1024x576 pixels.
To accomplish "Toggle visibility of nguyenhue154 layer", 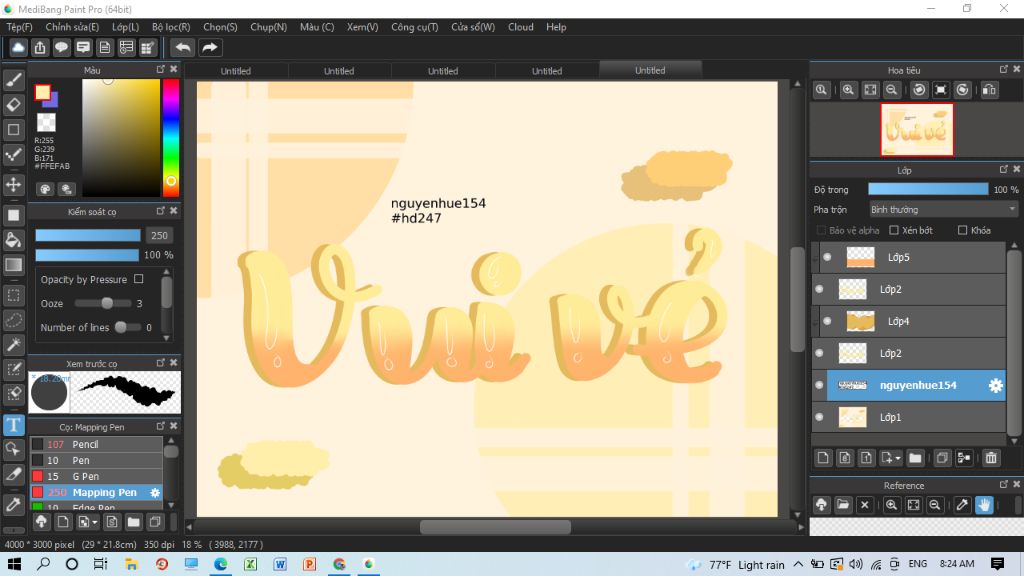I will point(820,385).
